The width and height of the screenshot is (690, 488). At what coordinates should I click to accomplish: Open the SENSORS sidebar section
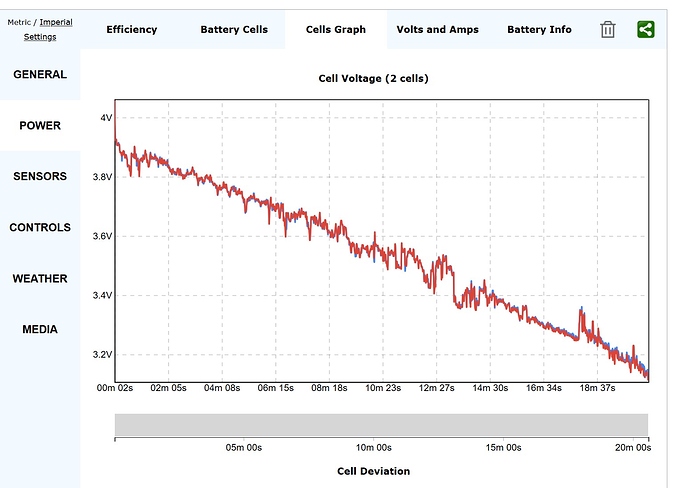[40, 176]
